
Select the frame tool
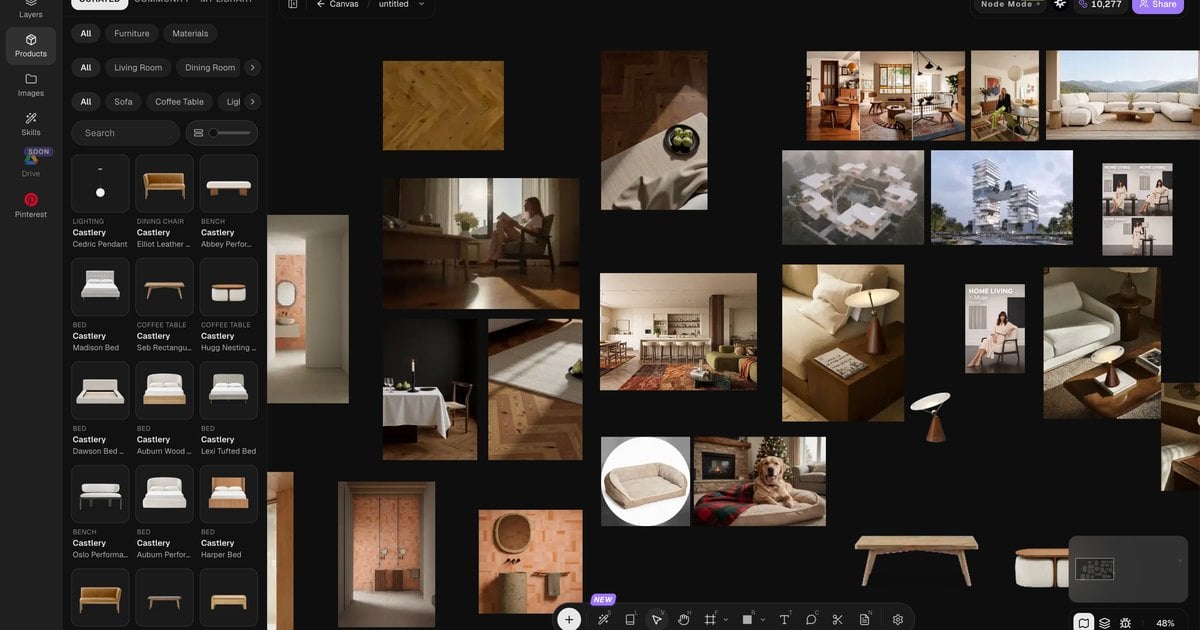710,619
